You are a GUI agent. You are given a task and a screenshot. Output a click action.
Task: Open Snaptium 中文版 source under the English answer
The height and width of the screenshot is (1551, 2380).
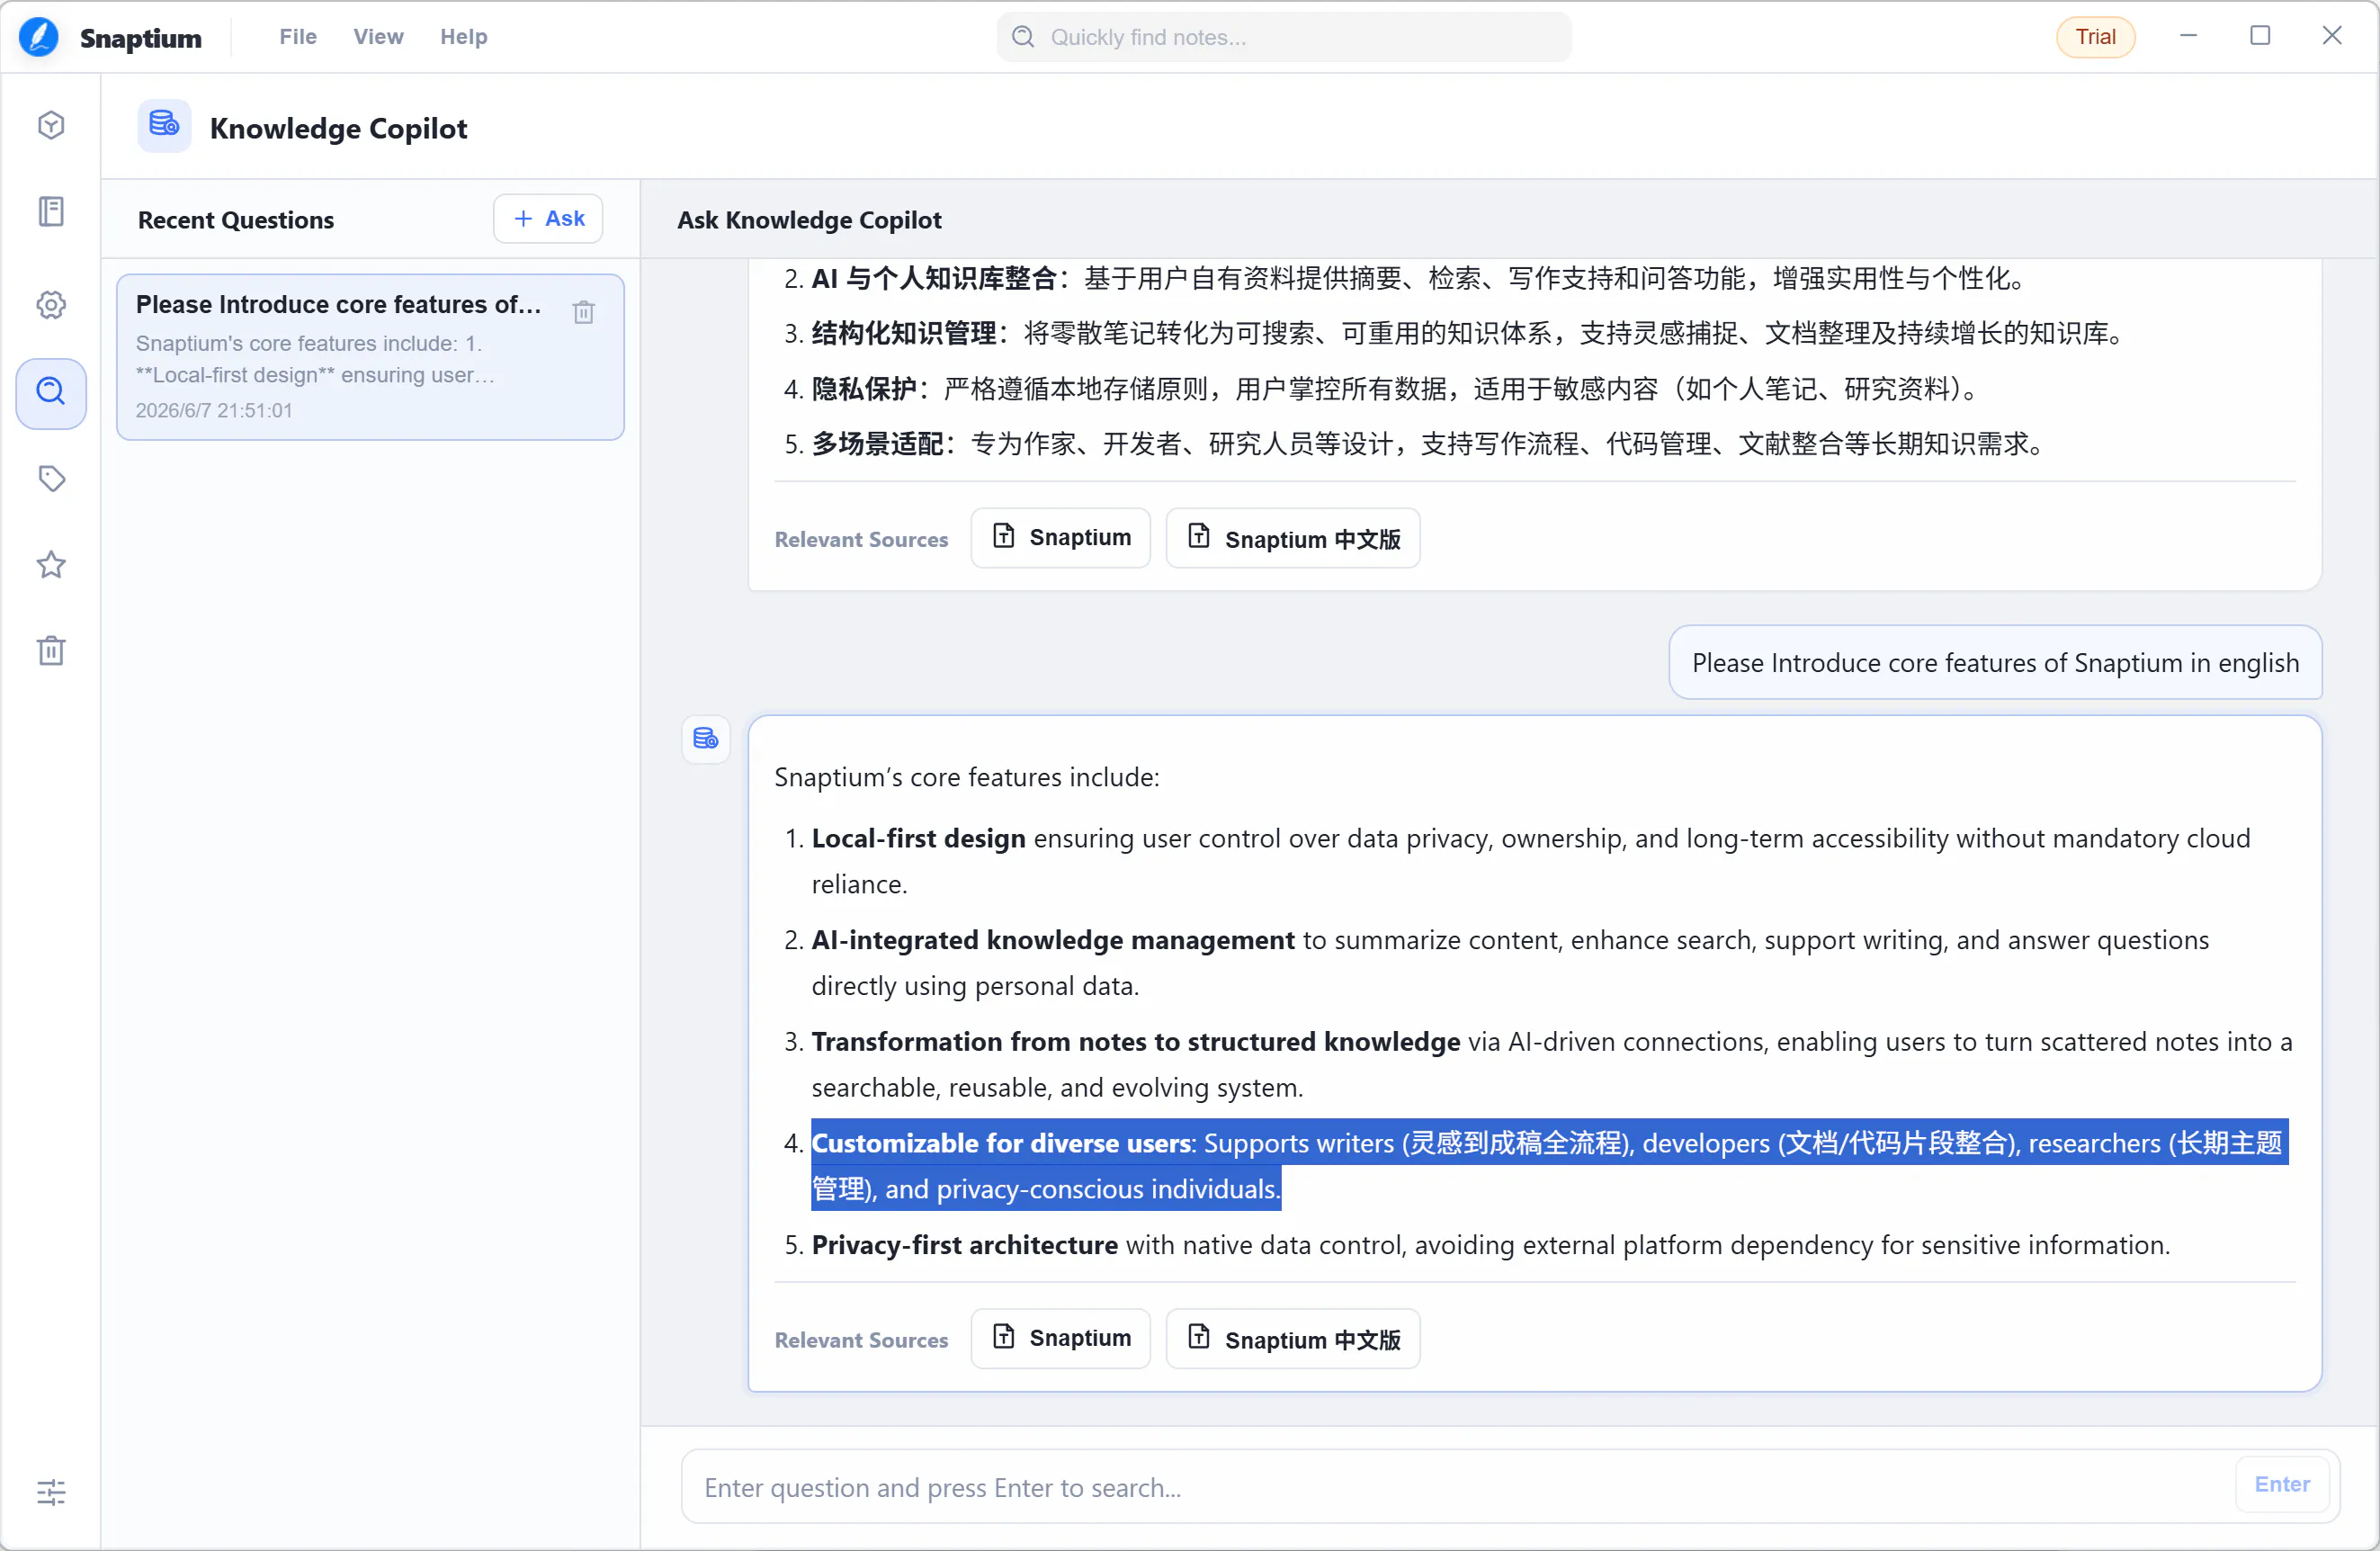point(1293,1337)
